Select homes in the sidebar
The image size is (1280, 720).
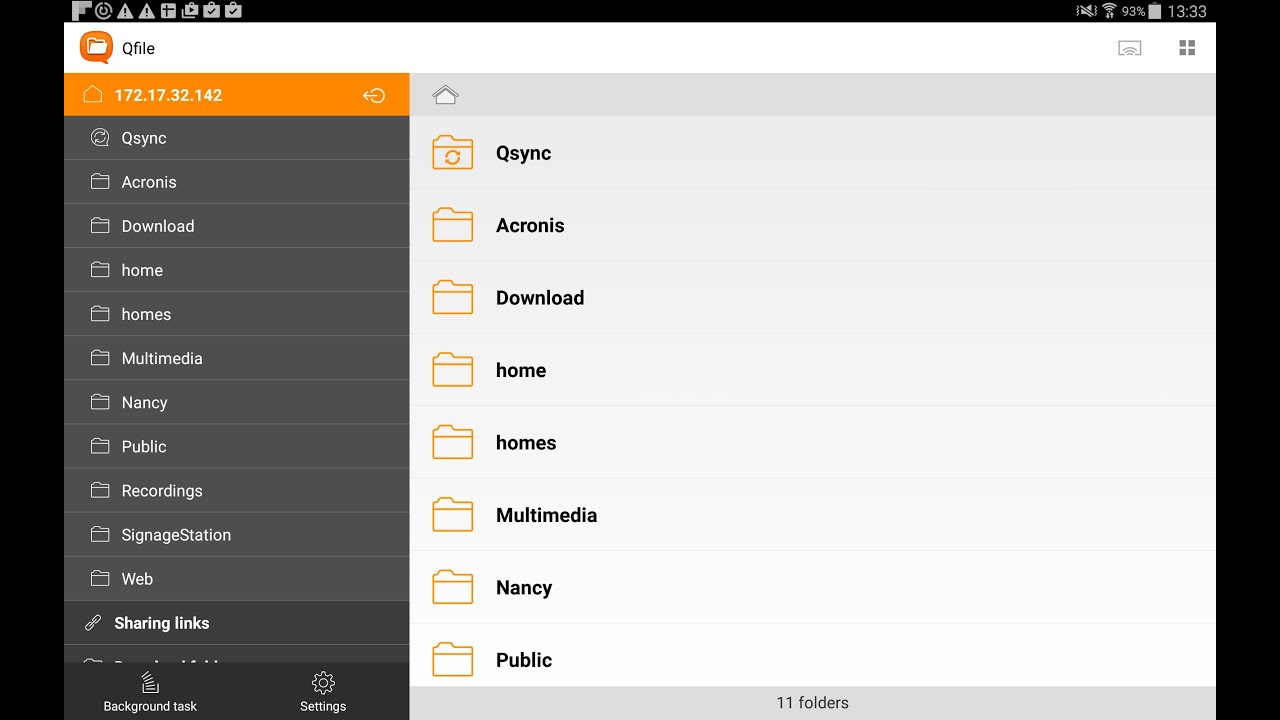pos(237,314)
